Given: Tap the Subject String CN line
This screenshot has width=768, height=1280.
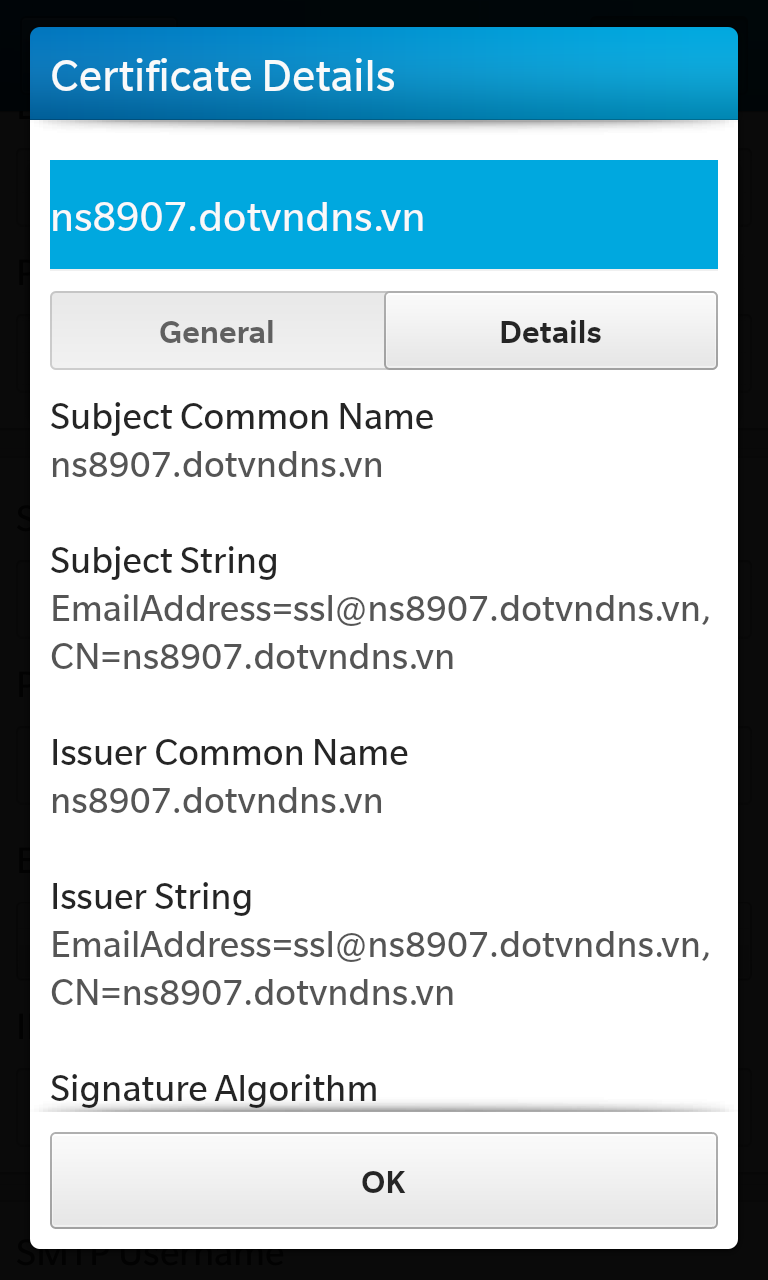Looking at the screenshot, I should pyautogui.click(x=253, y=657).
